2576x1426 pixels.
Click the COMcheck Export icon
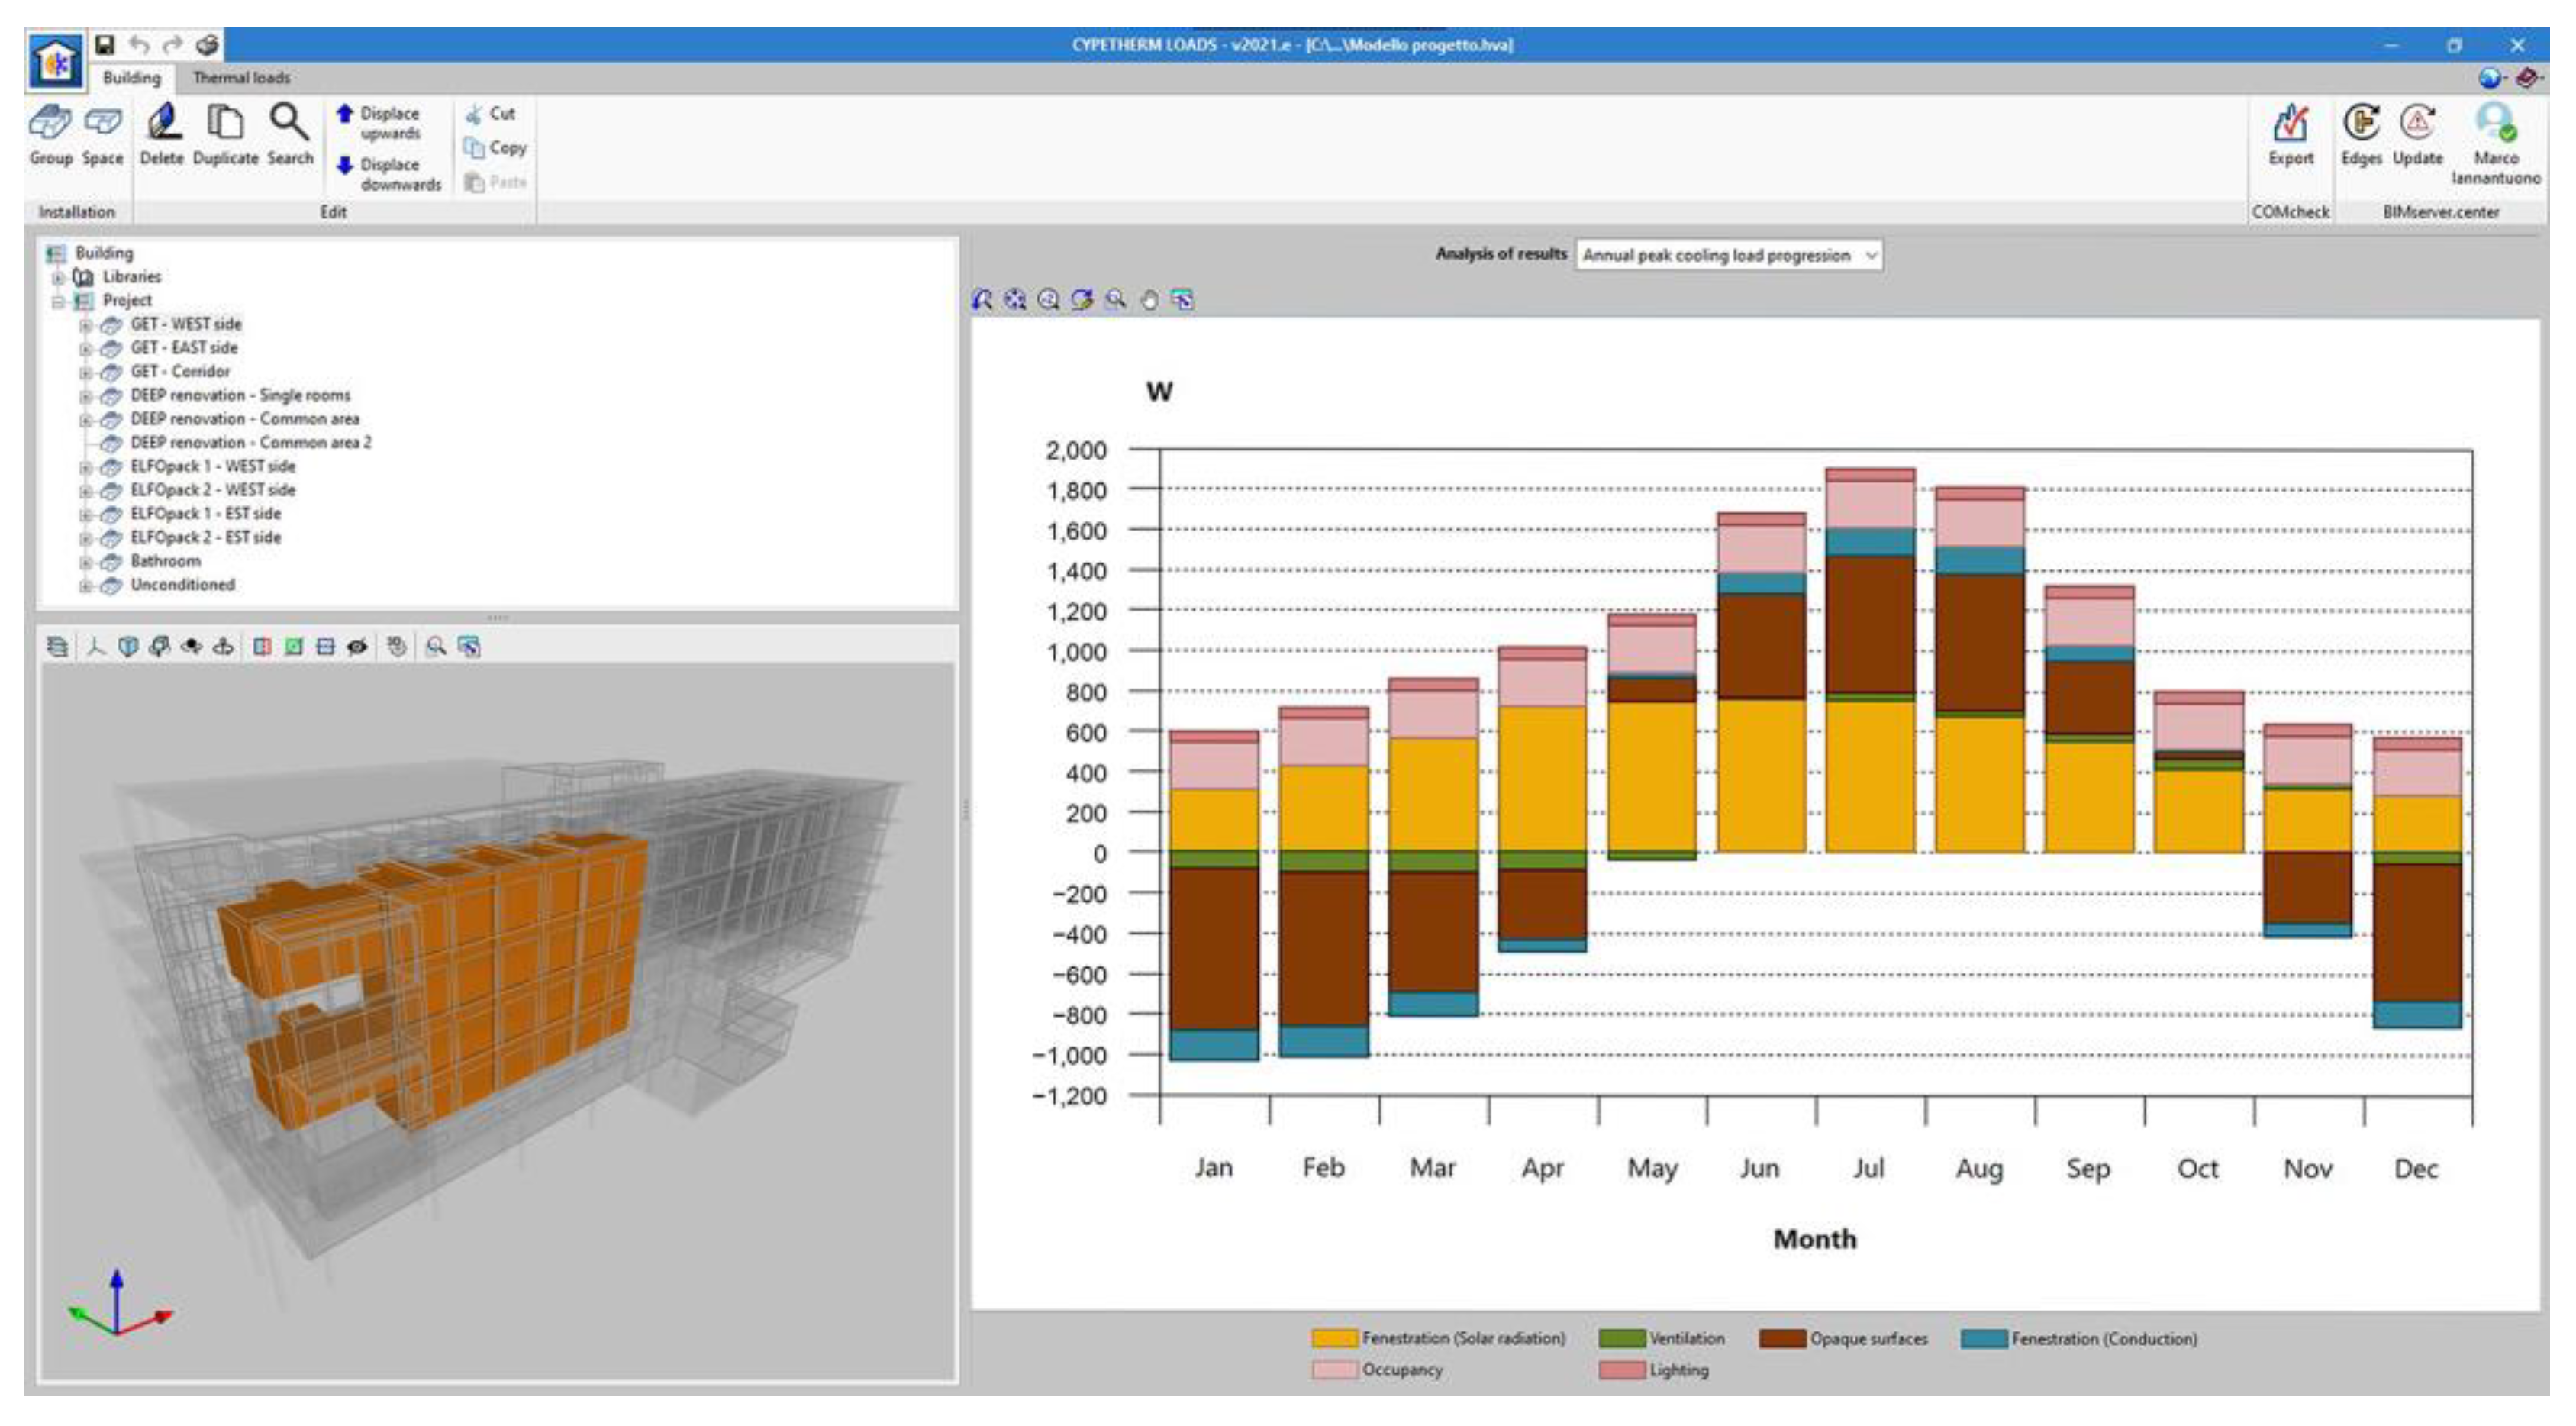coord(2290,126)
